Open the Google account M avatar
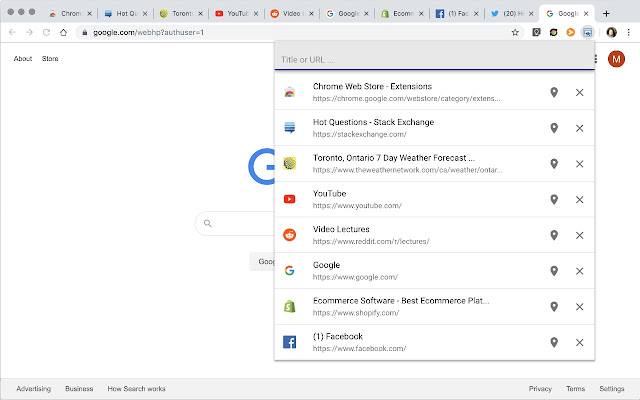Image resolution: width=640 pixels, height=400 pixels. [x=616, y=59]
